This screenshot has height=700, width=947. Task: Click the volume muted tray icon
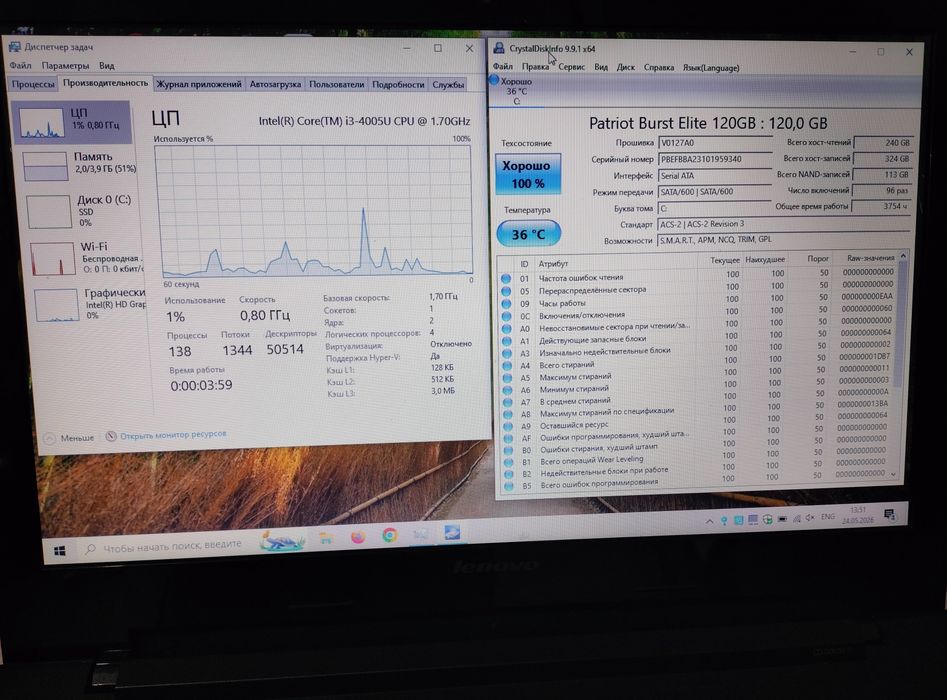(810, 518)
